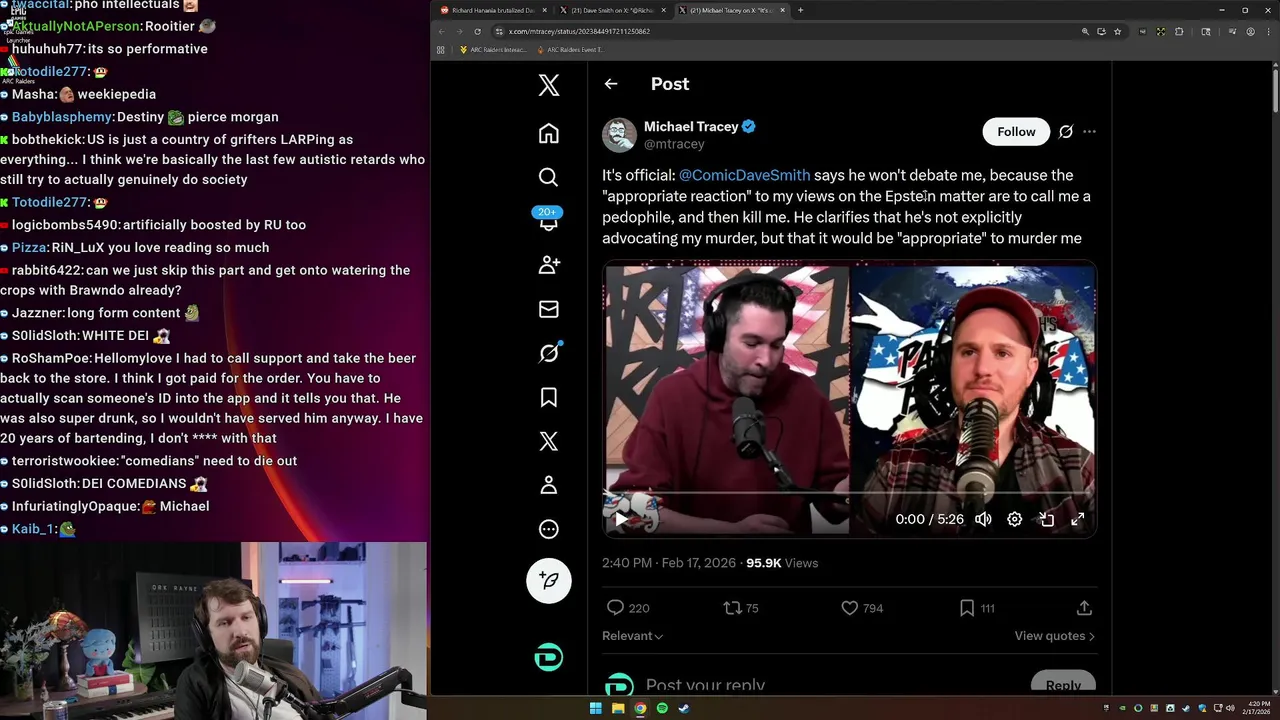This screenshot has height=720, width=1280.
Task: Open ARC Raiders Interactive bookmark
Action: (x=492, y=49)
